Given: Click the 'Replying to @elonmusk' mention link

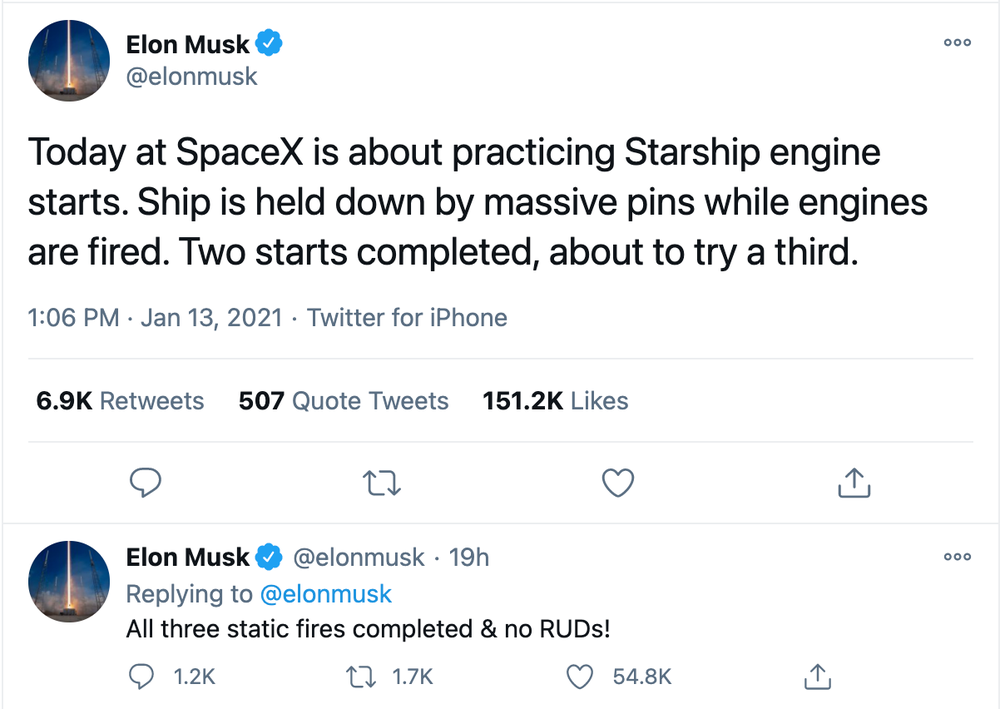Looking at the screenshot, I should [x=325, y=594].
